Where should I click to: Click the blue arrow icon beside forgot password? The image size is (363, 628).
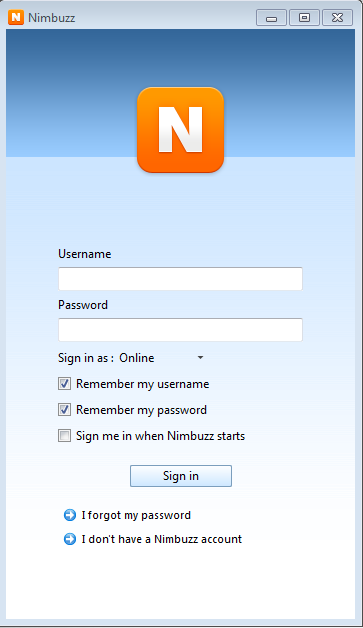click(x=70, y=515)
